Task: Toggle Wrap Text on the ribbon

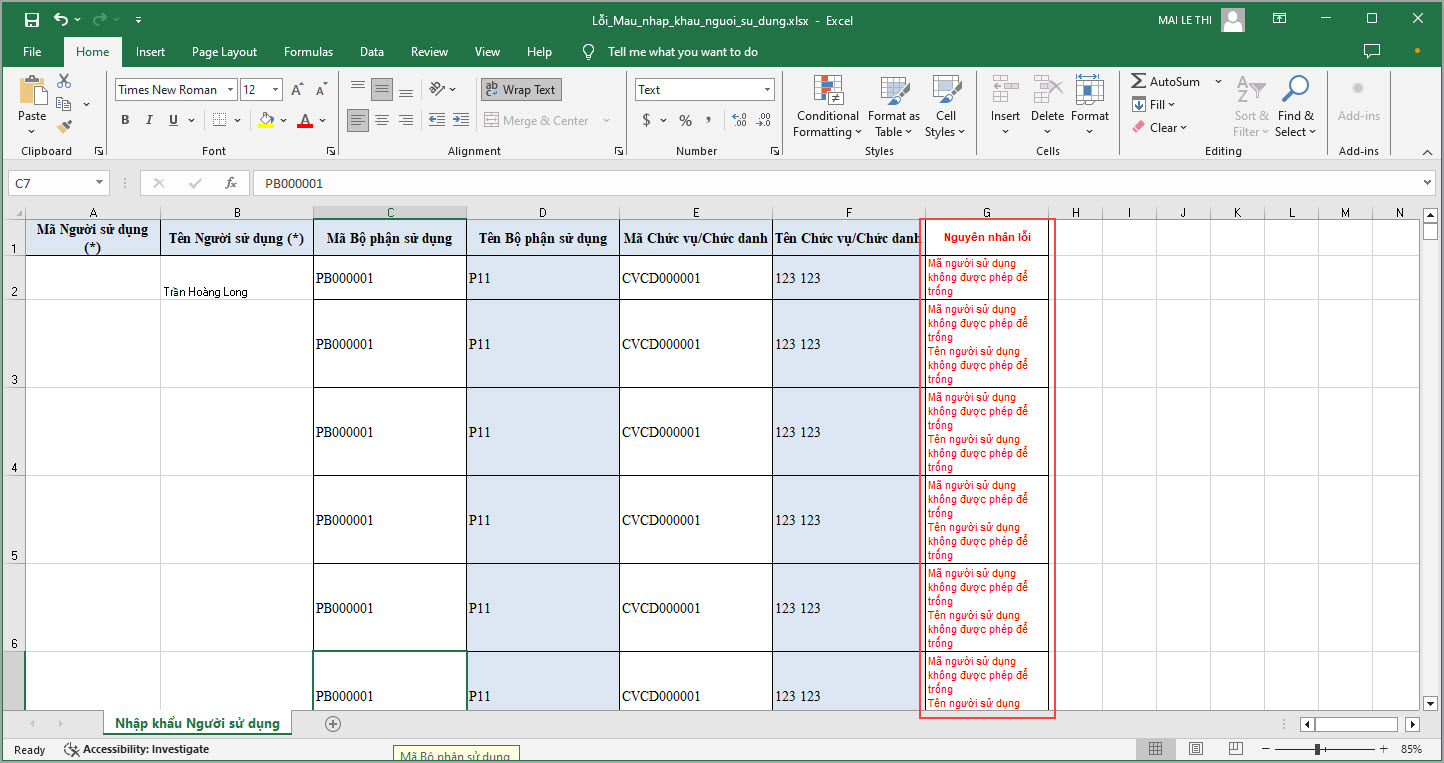Action: (521, 90)
